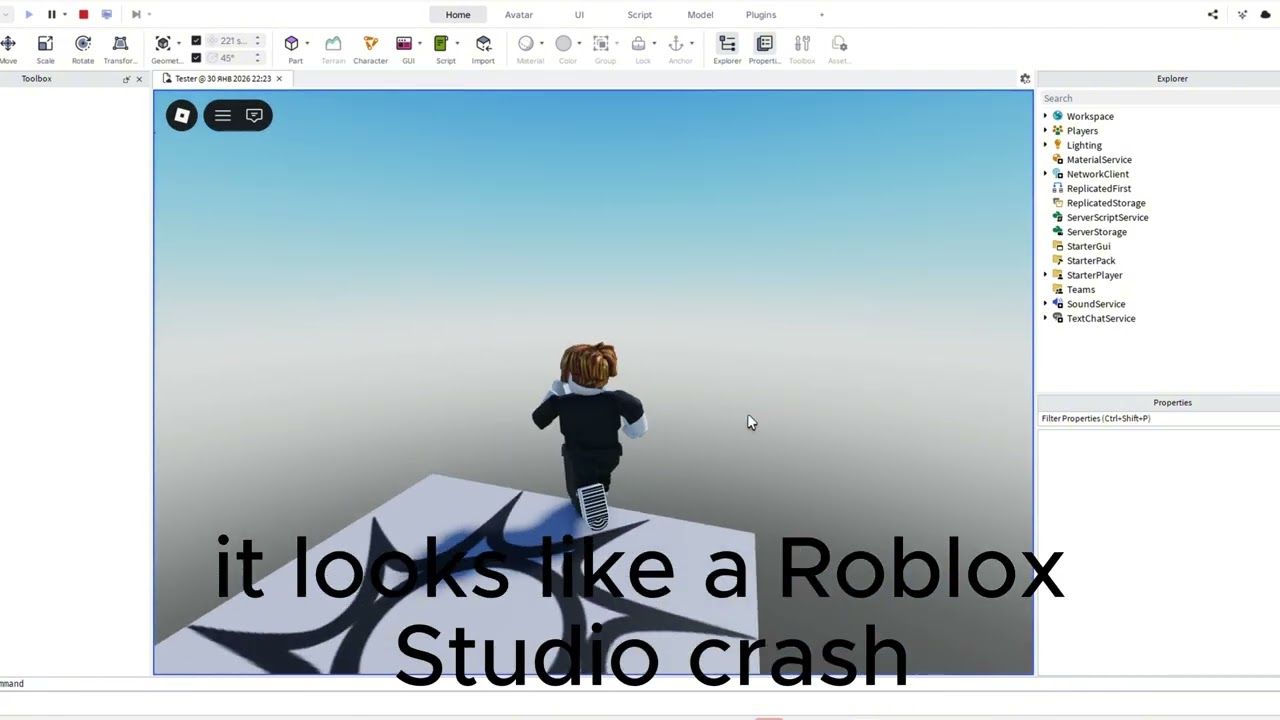Click the Lock toolbar icon
This screenshot has width=1280, height=720.
coord(638,44)
